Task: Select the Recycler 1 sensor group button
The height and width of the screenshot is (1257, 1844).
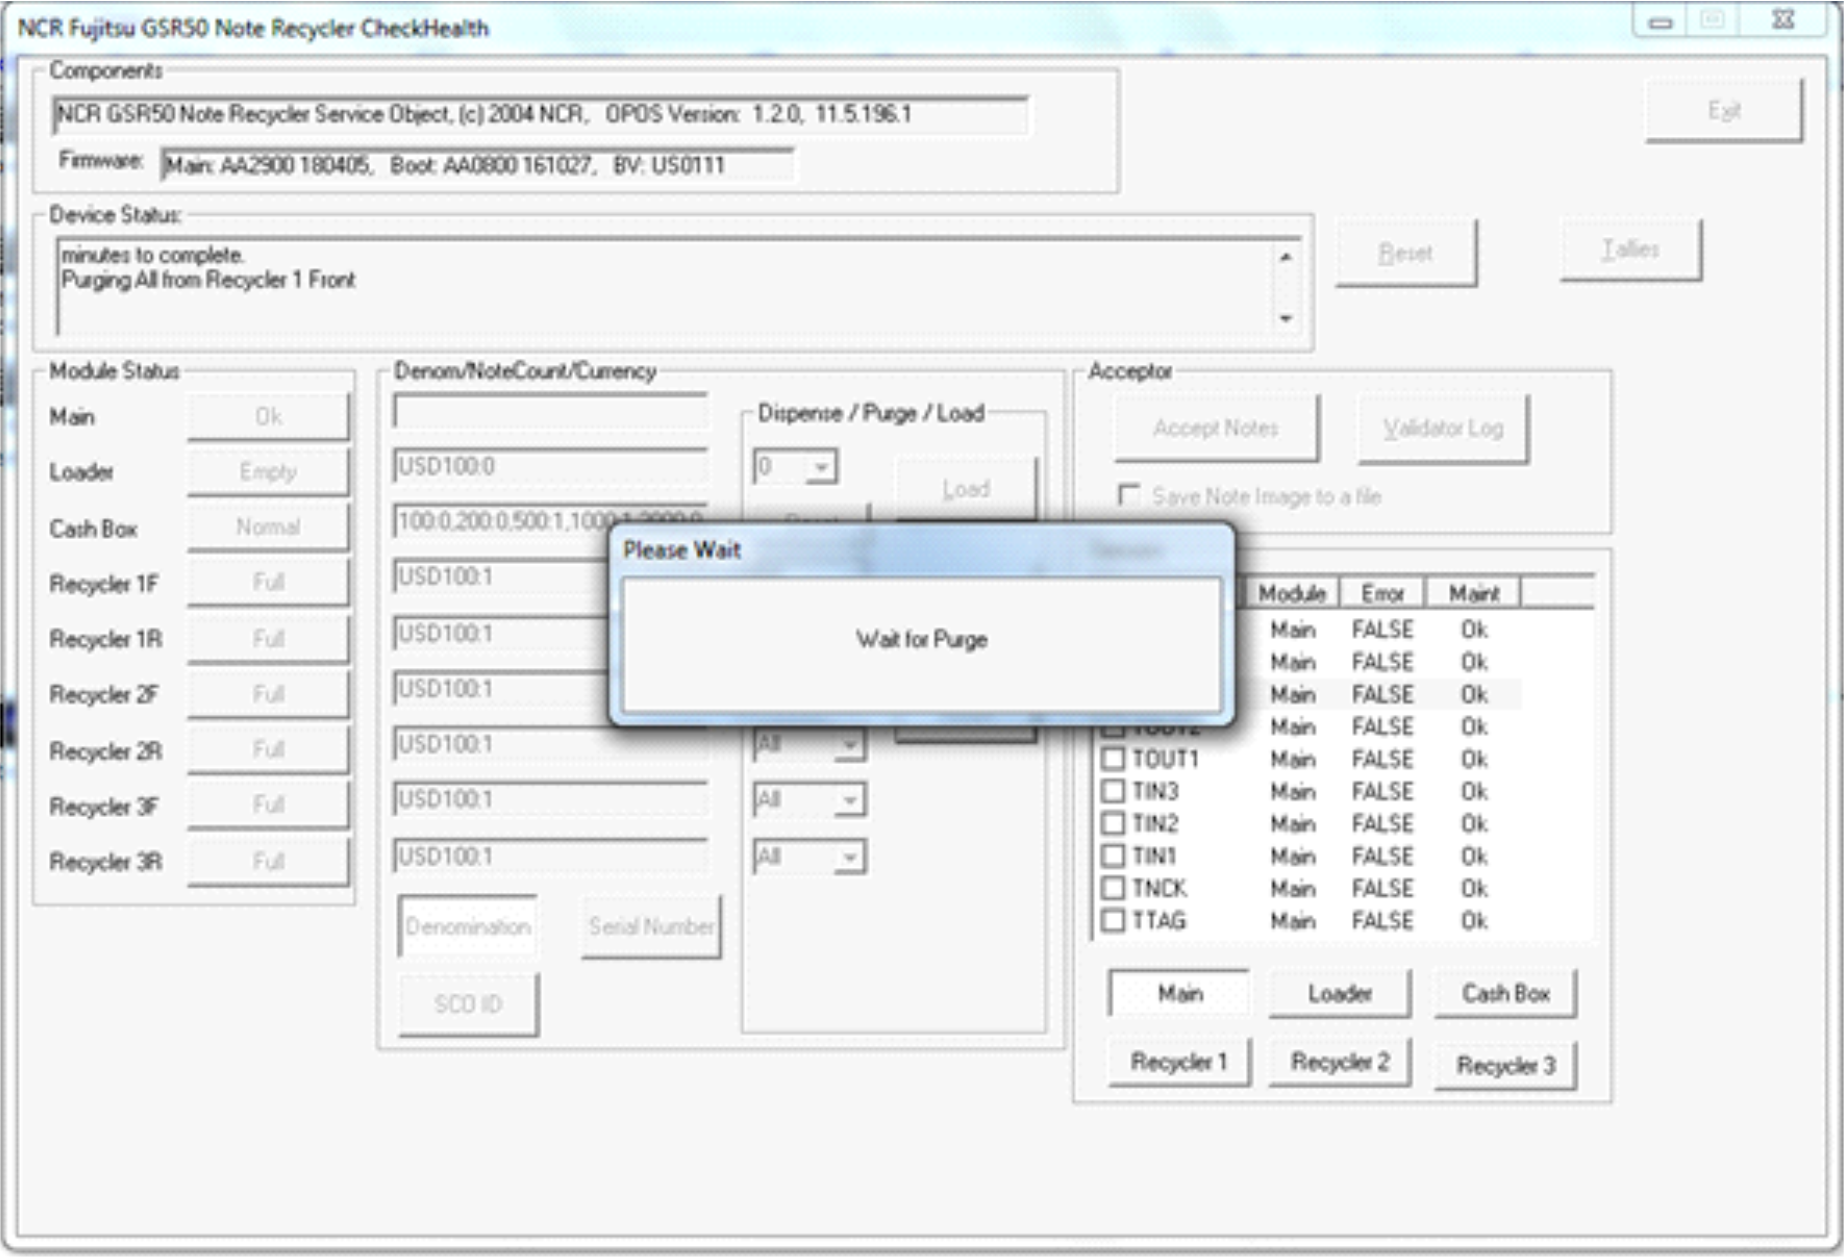Action: pyautogui.click(x=1179, y=1062)
